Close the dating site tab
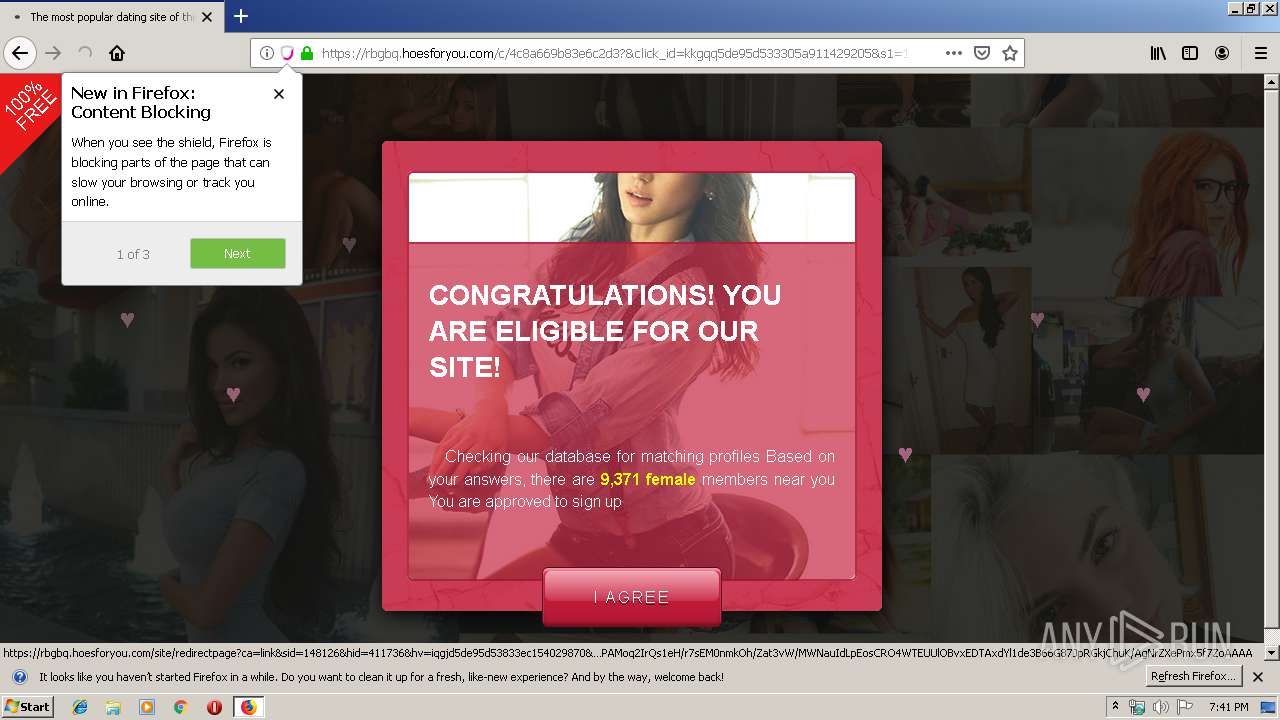Image resolution: width=1280 pixels, height=720 pixels. 207,17
